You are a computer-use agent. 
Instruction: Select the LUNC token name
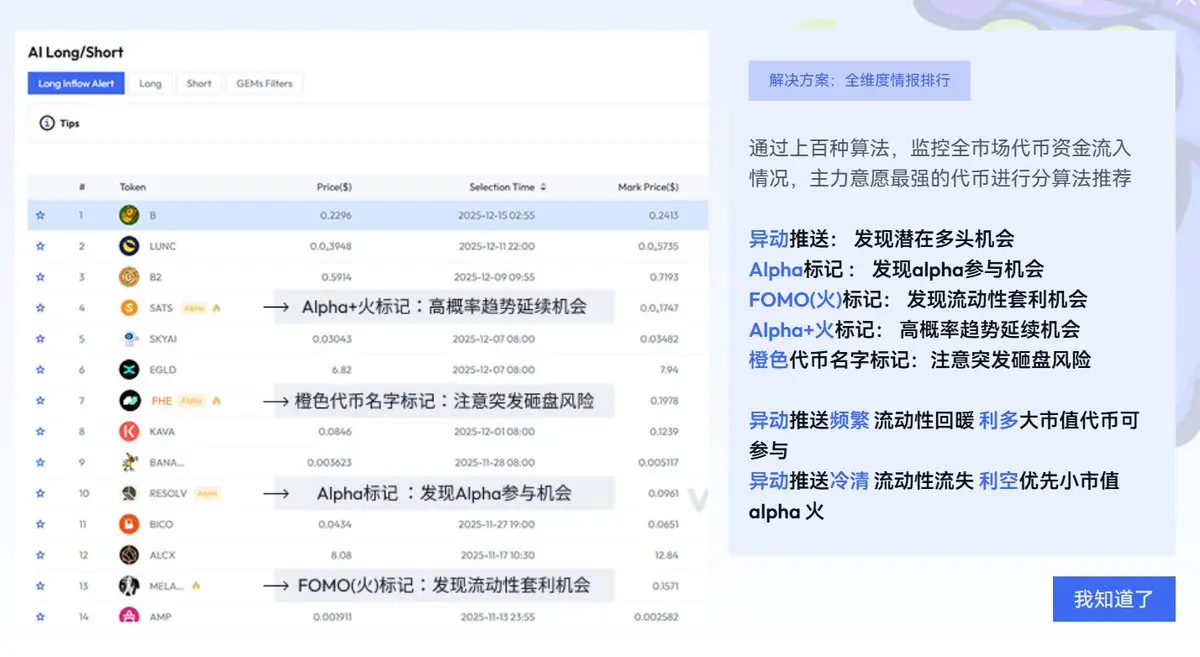(162, 246)
